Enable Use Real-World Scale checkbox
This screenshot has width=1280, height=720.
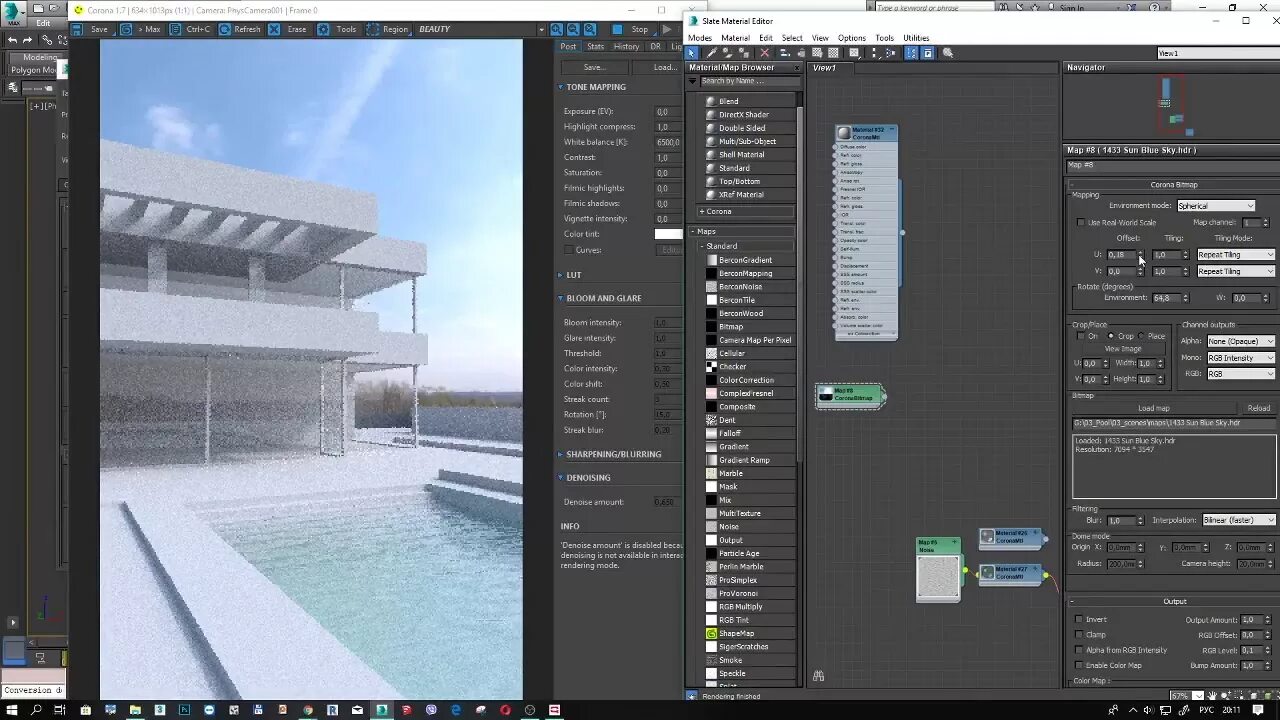pyautogui.click(x=1080, y=223)
